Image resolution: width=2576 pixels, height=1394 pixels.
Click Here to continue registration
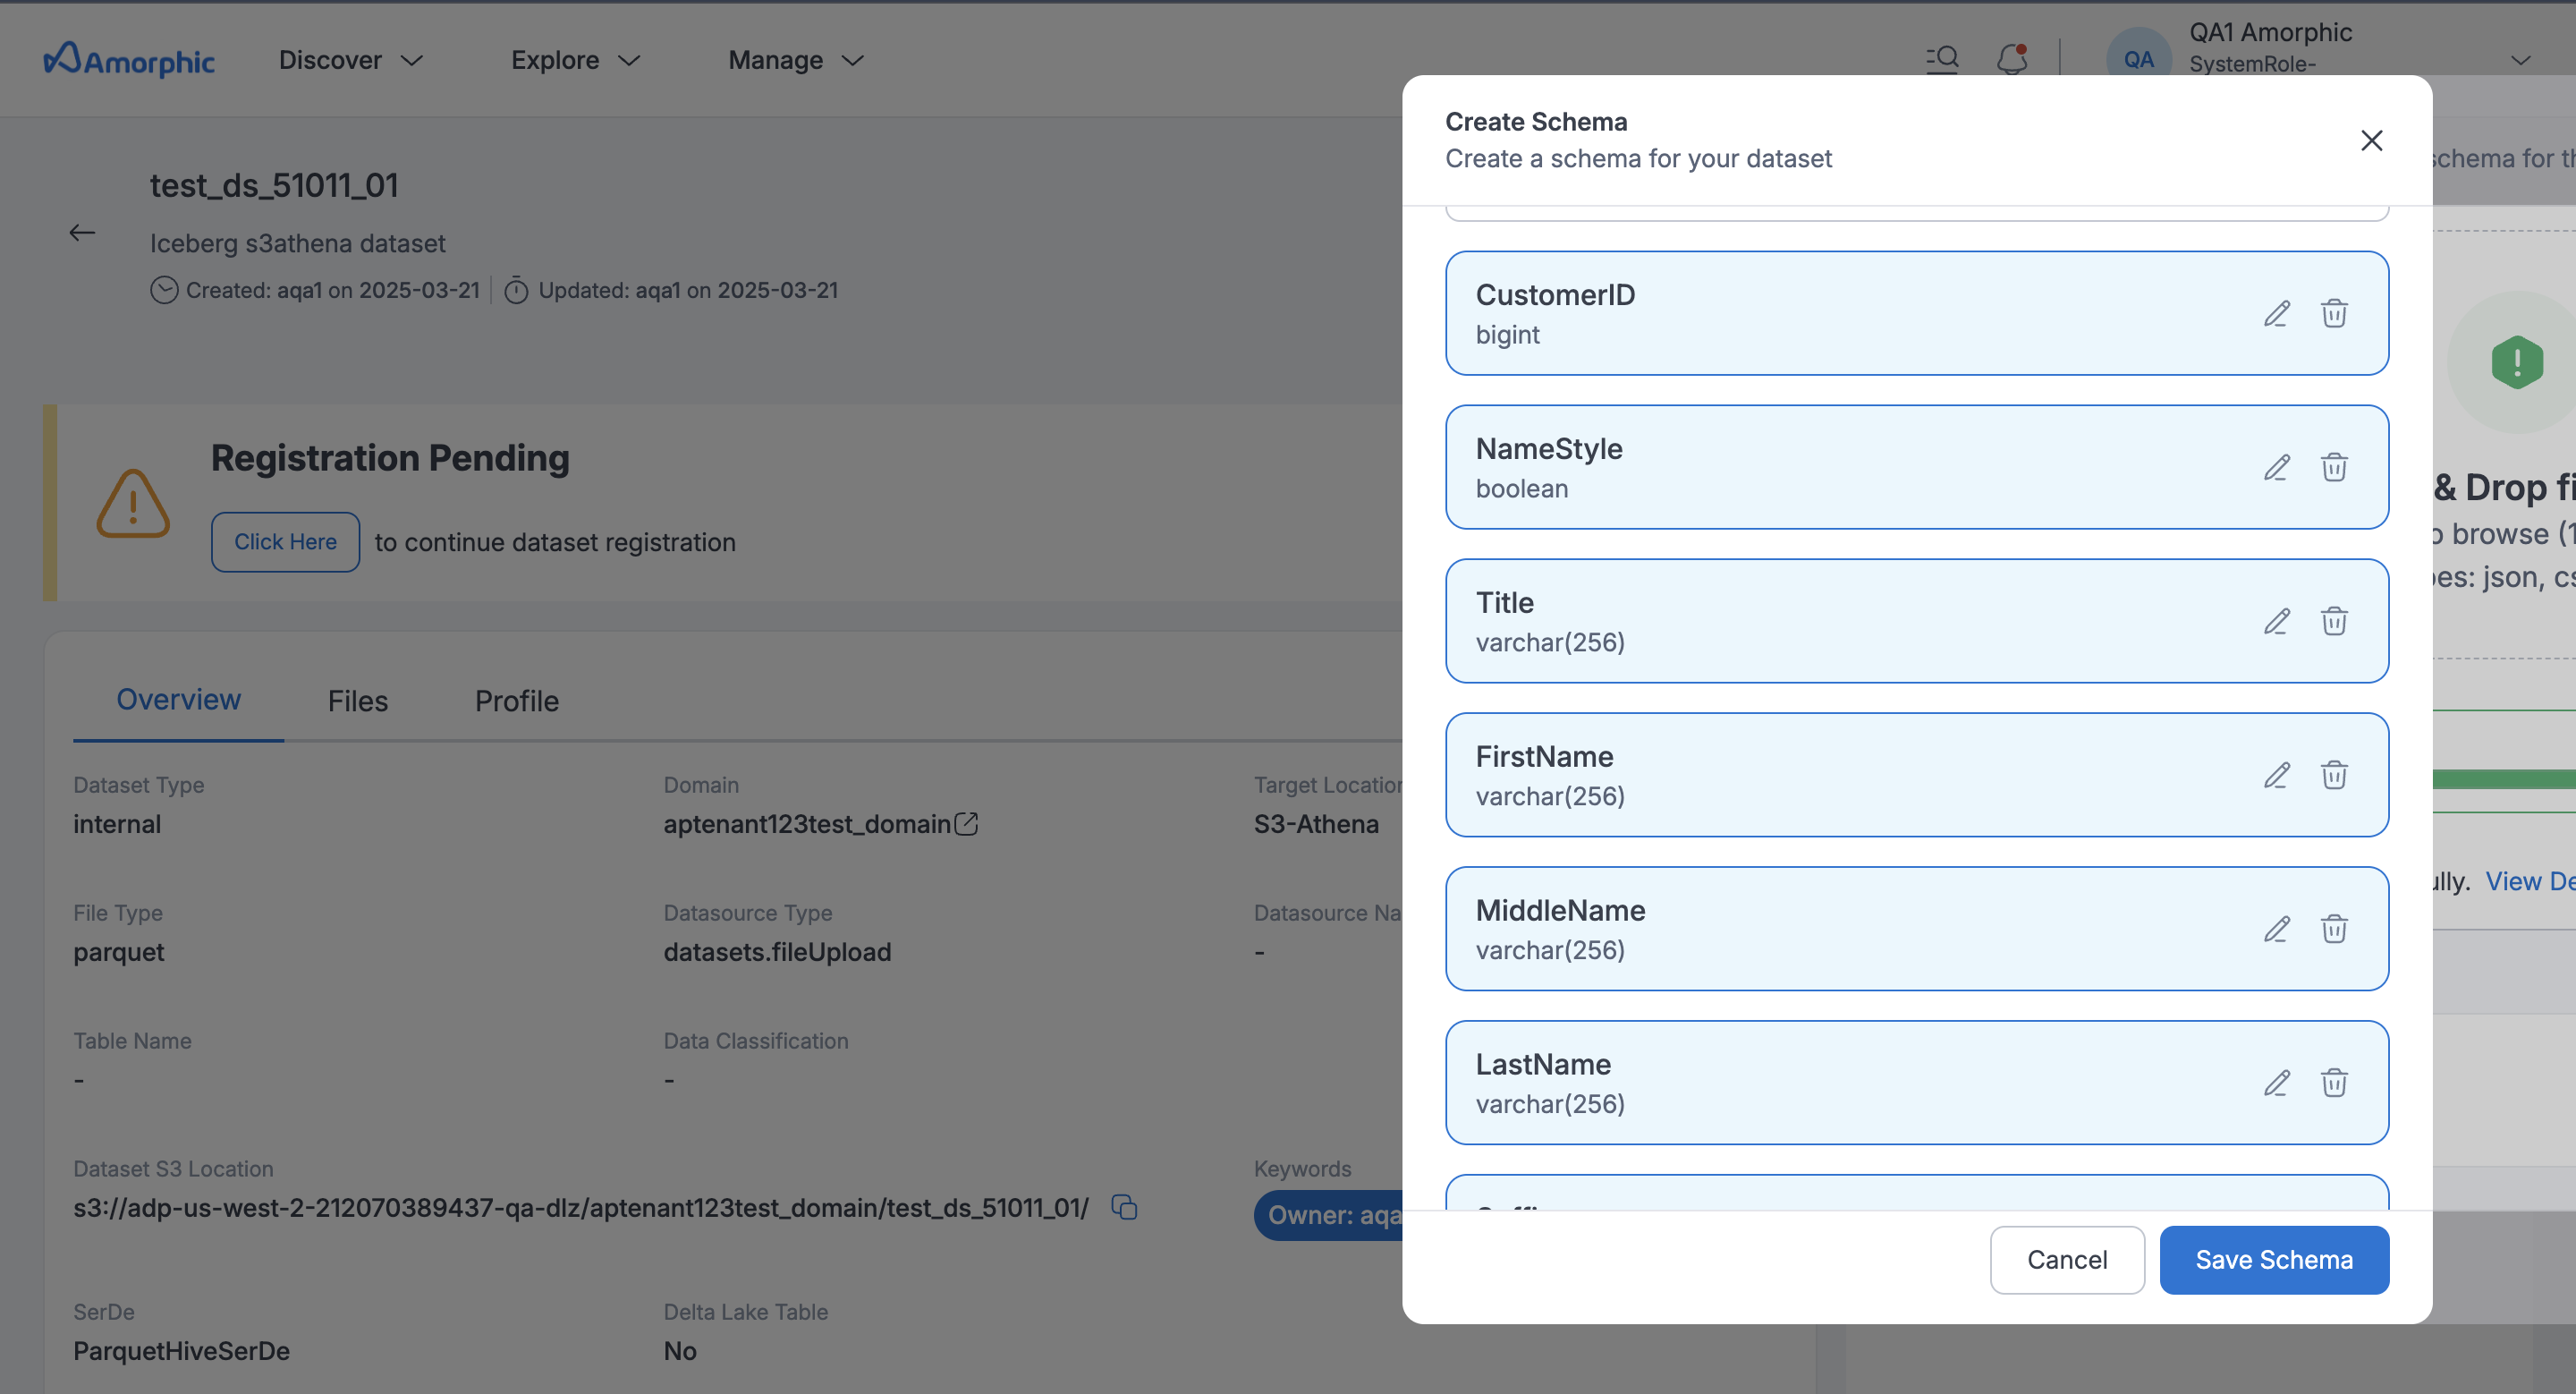(285, 542)
